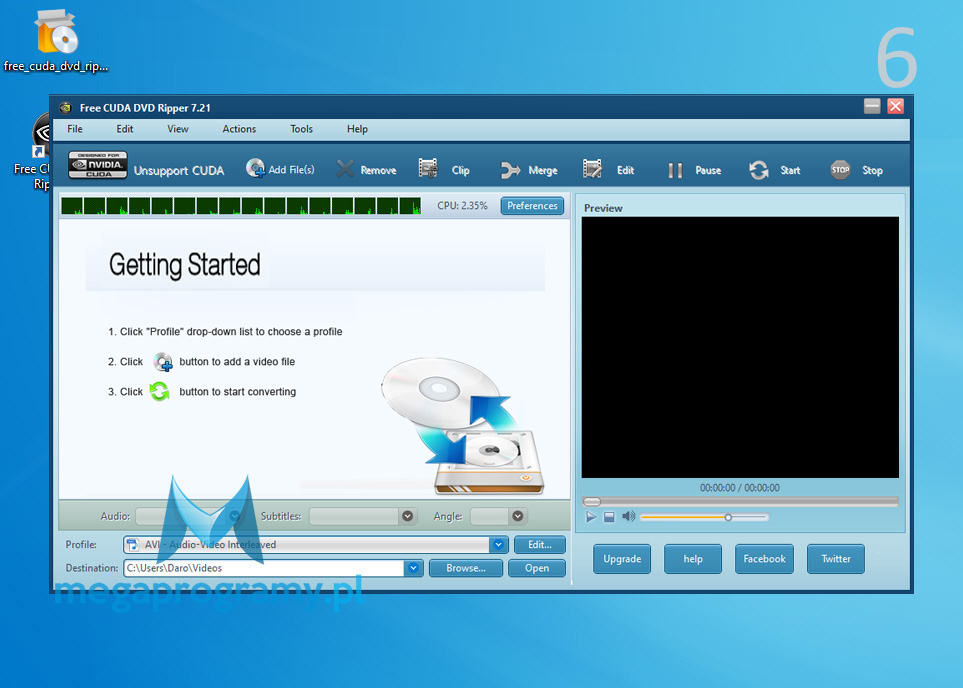
Task: Click the Remove X icon in toolbar
Action: point(345,169)
